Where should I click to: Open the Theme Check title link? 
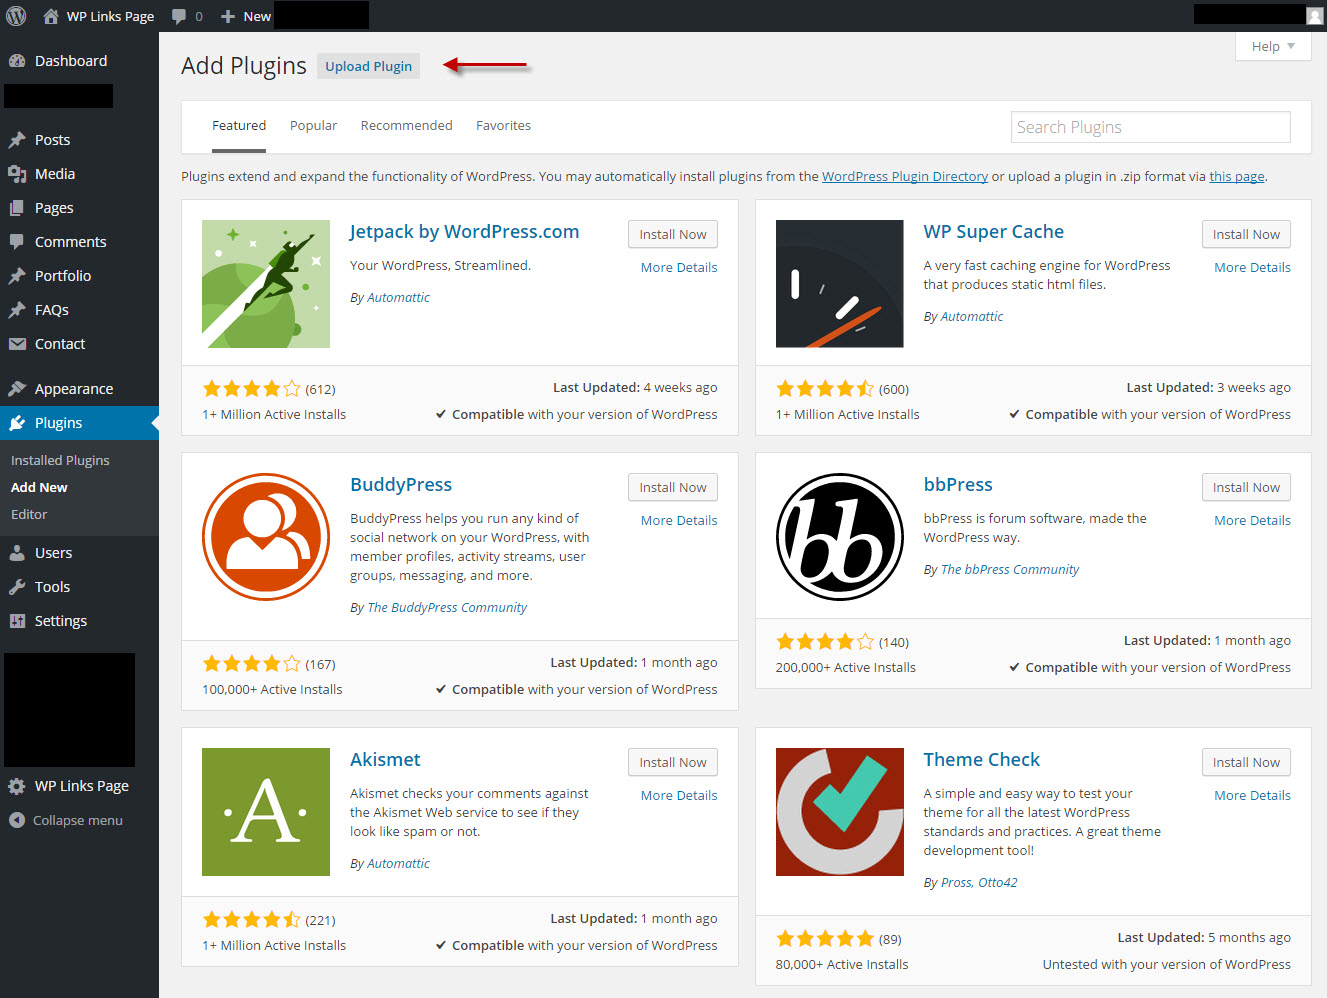(x=981, y=759)
